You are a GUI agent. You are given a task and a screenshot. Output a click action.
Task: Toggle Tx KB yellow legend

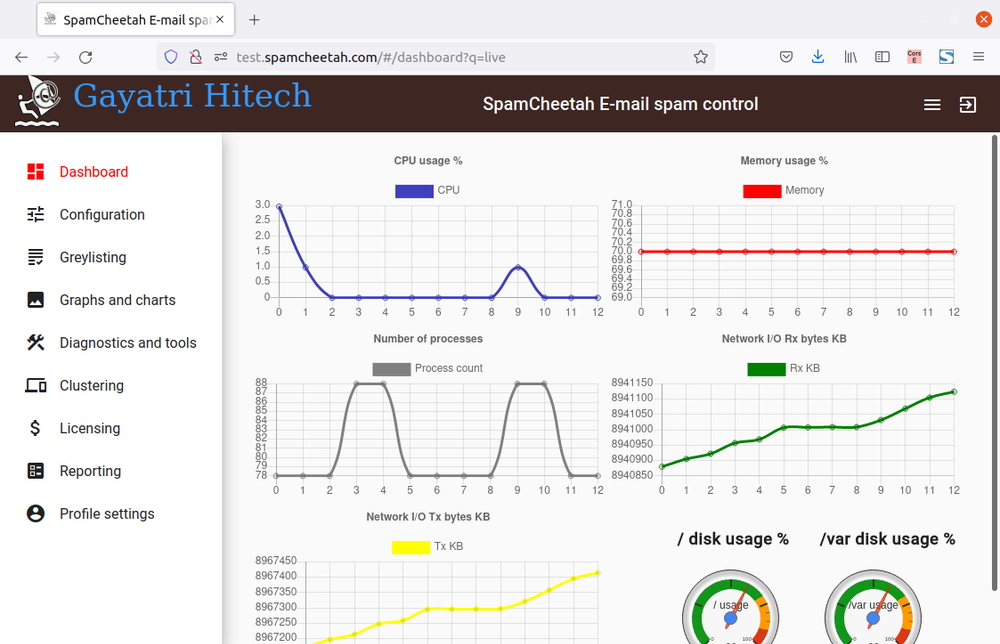[411, 546]
